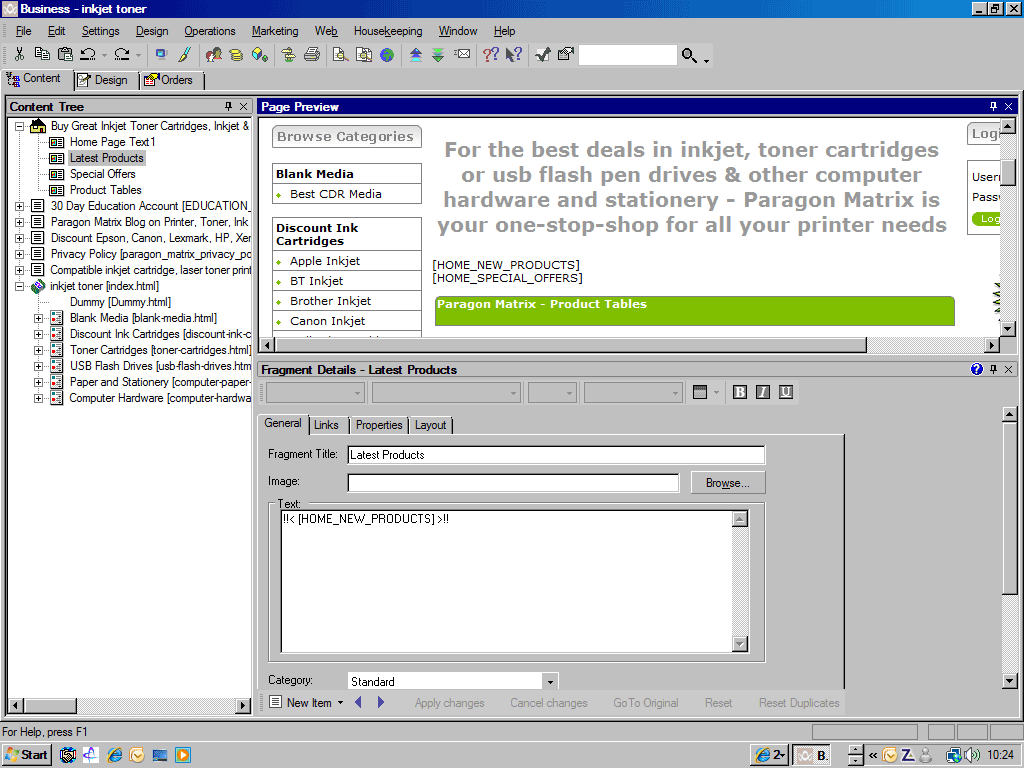The width and height of the screenshot is (1024, 768).
Task: Toggle Bold text formatting
Action: point(740,392)
